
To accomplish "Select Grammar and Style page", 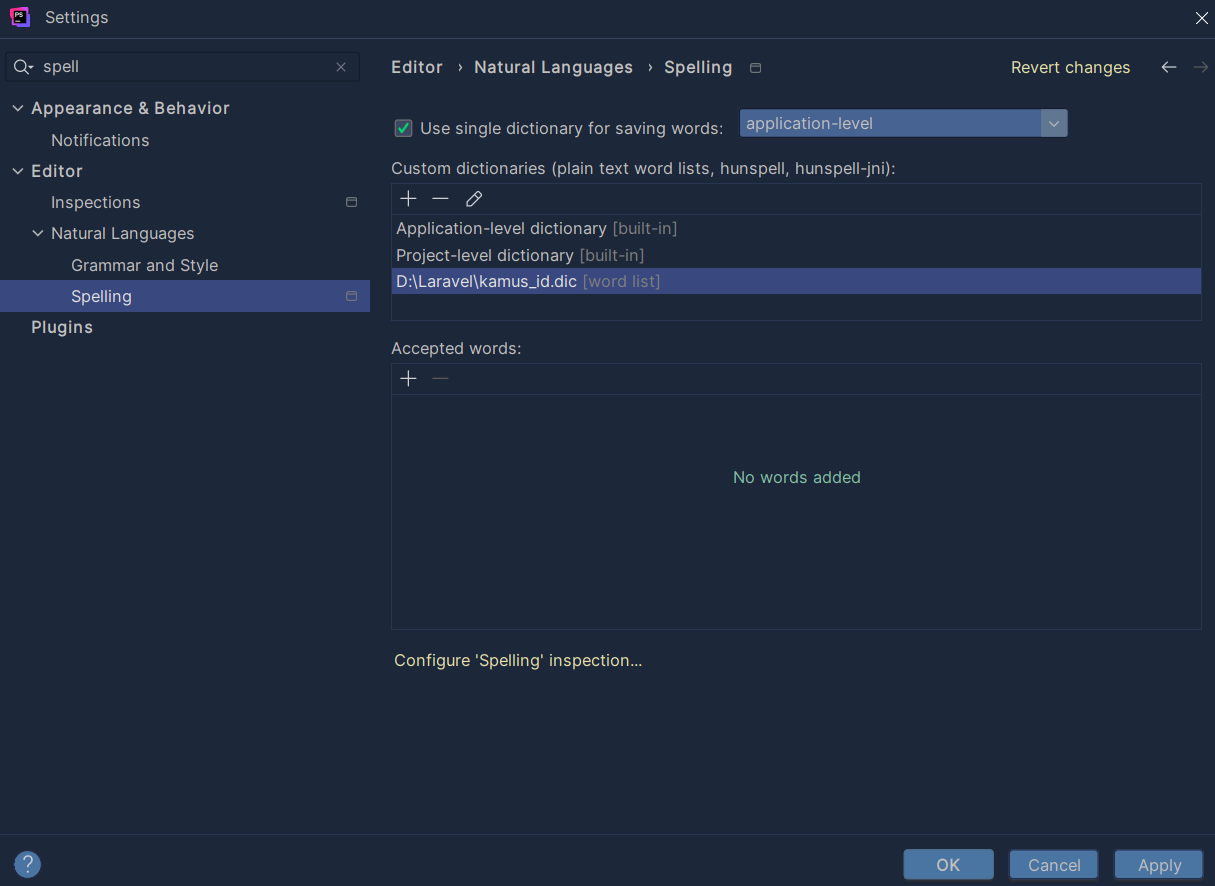I will tap(144, 265).
